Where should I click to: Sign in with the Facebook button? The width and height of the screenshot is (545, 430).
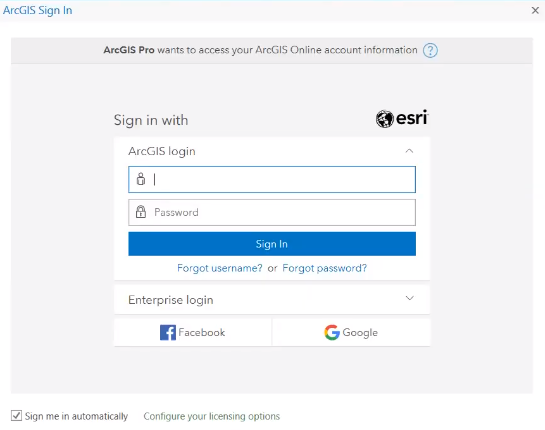point(193,333)
